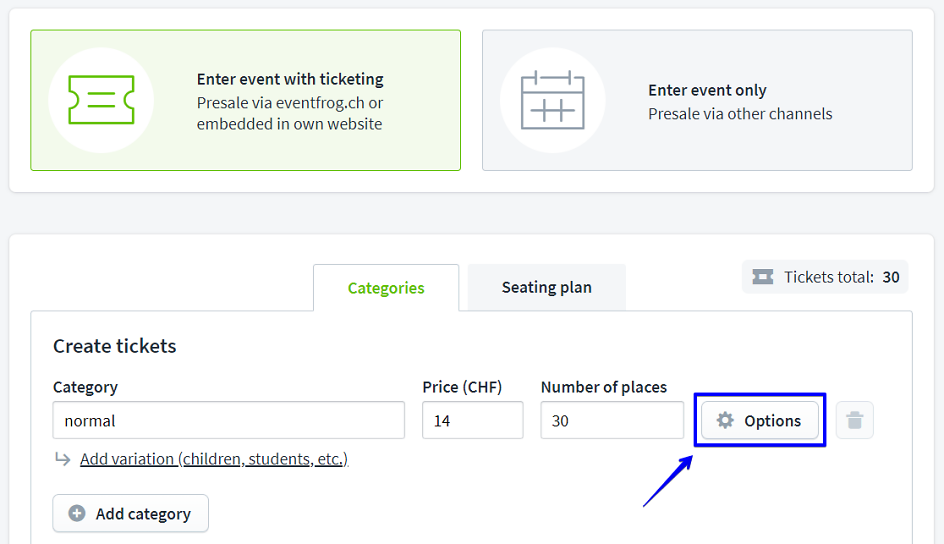
Task: Open Options for the normal category
Action: point(760,421)
